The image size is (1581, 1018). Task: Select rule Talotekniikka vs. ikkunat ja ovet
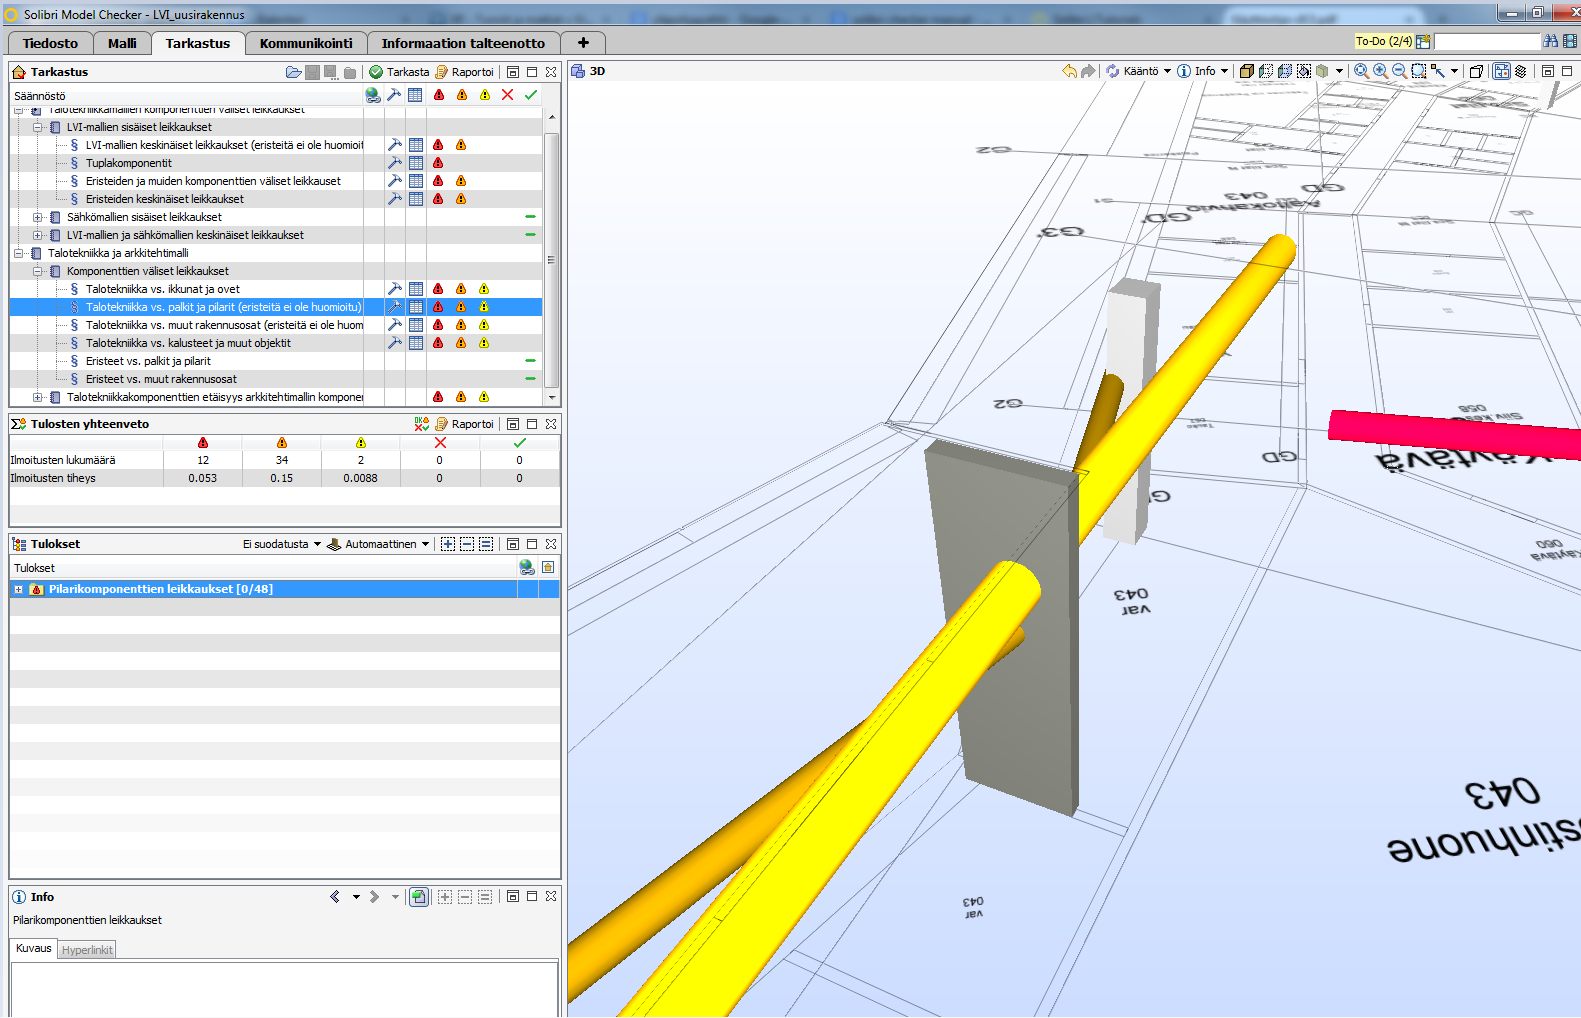[x=163, y=289]
